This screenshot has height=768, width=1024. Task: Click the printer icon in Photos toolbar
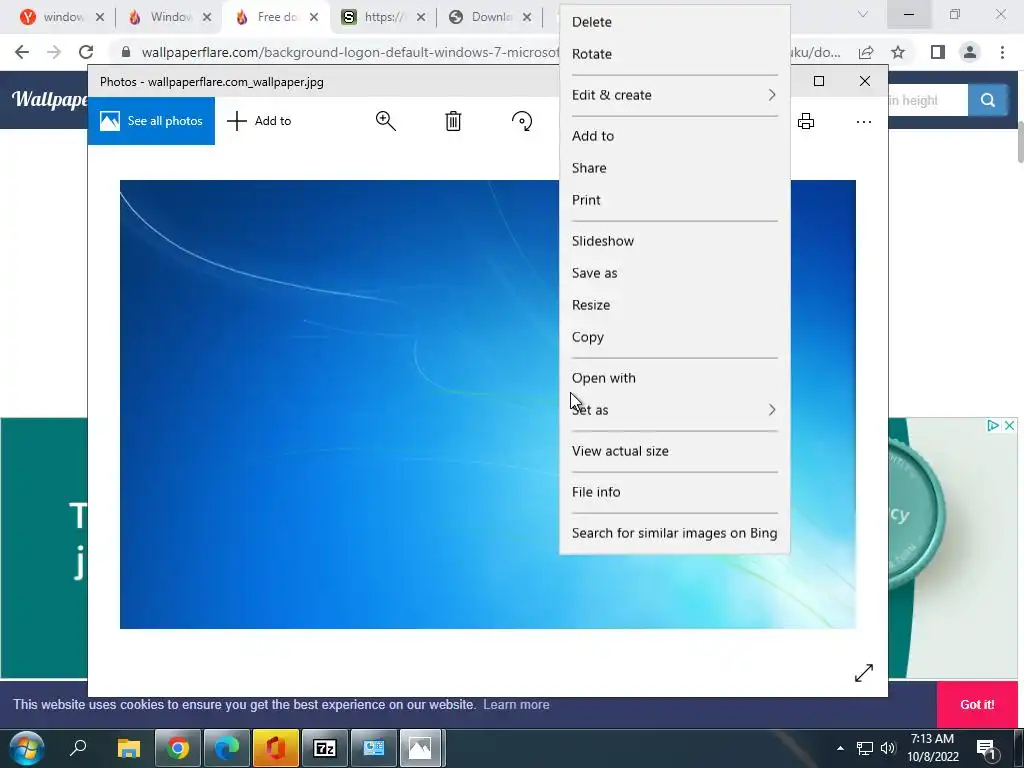(x=806, y=121)
